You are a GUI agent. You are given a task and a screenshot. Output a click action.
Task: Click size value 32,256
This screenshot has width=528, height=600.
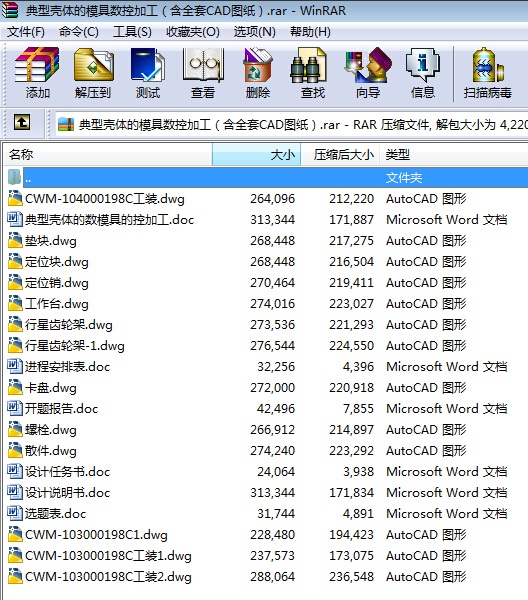pos(276,367)
